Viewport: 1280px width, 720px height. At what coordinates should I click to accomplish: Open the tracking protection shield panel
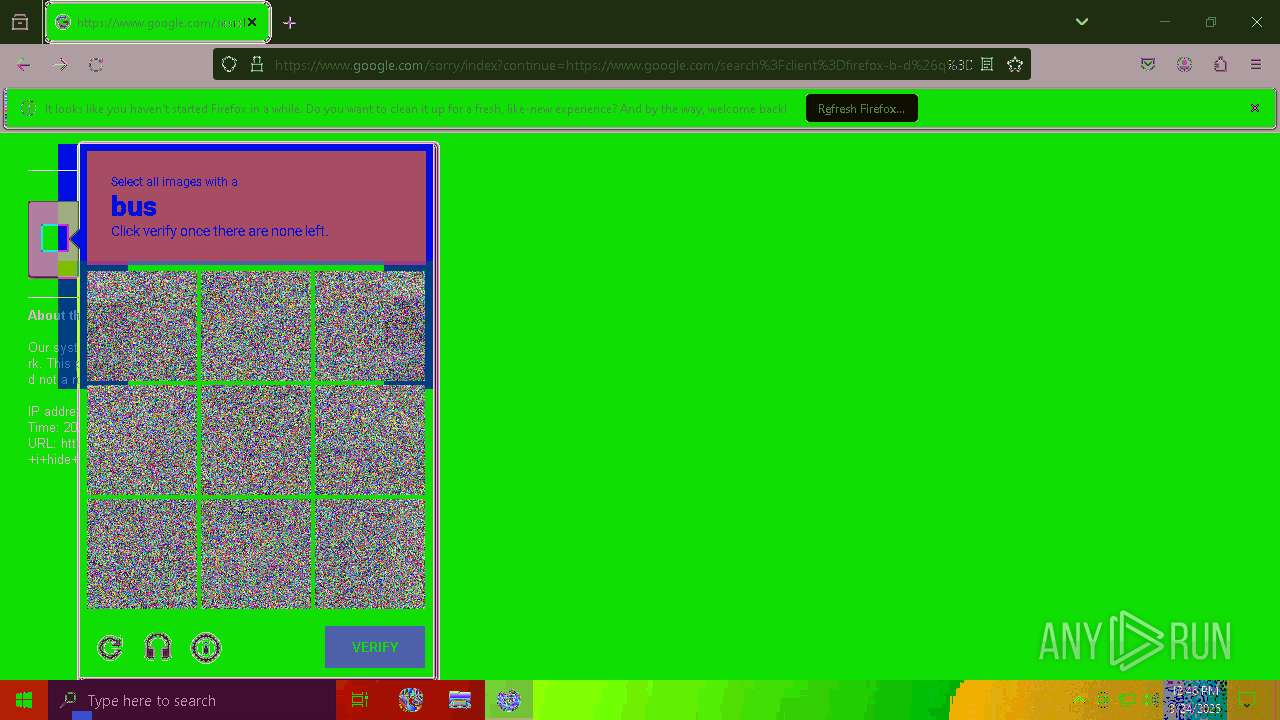[x=229, y=64]
